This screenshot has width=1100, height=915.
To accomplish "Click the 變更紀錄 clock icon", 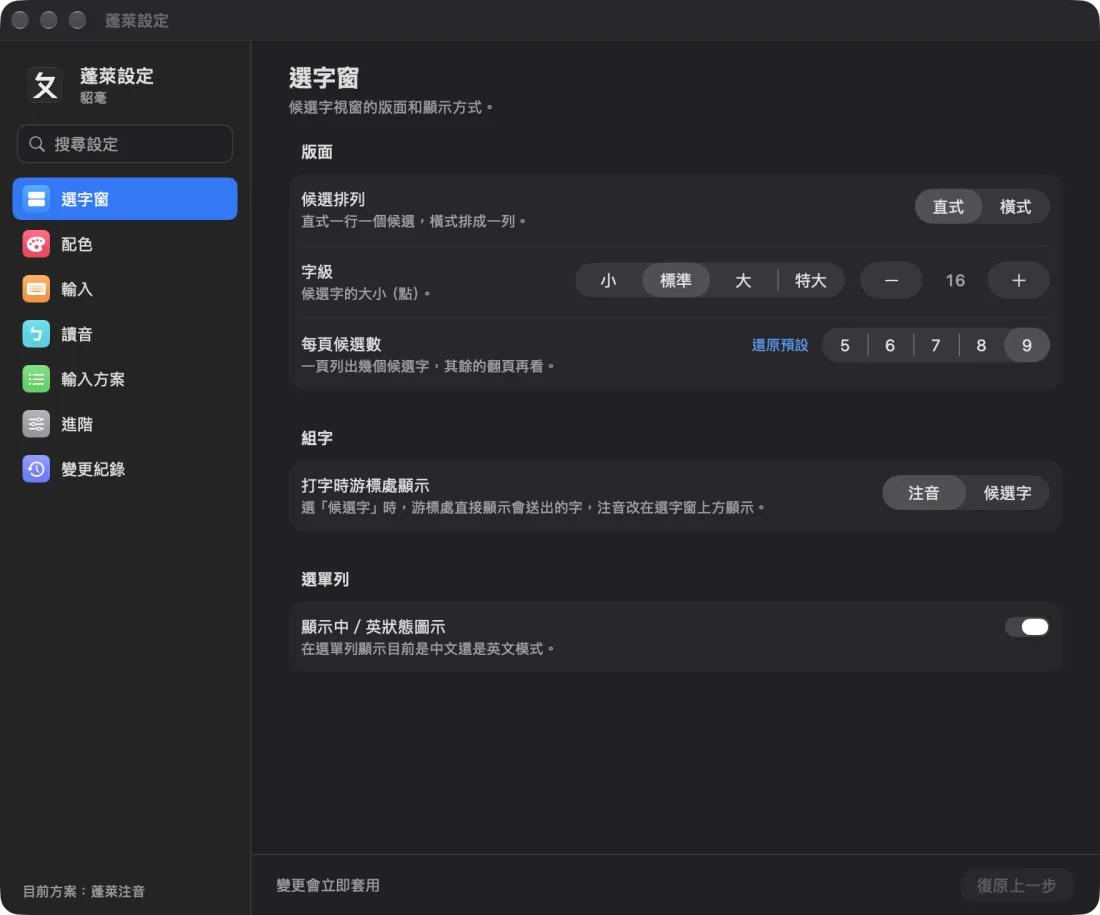I will 36,469.
